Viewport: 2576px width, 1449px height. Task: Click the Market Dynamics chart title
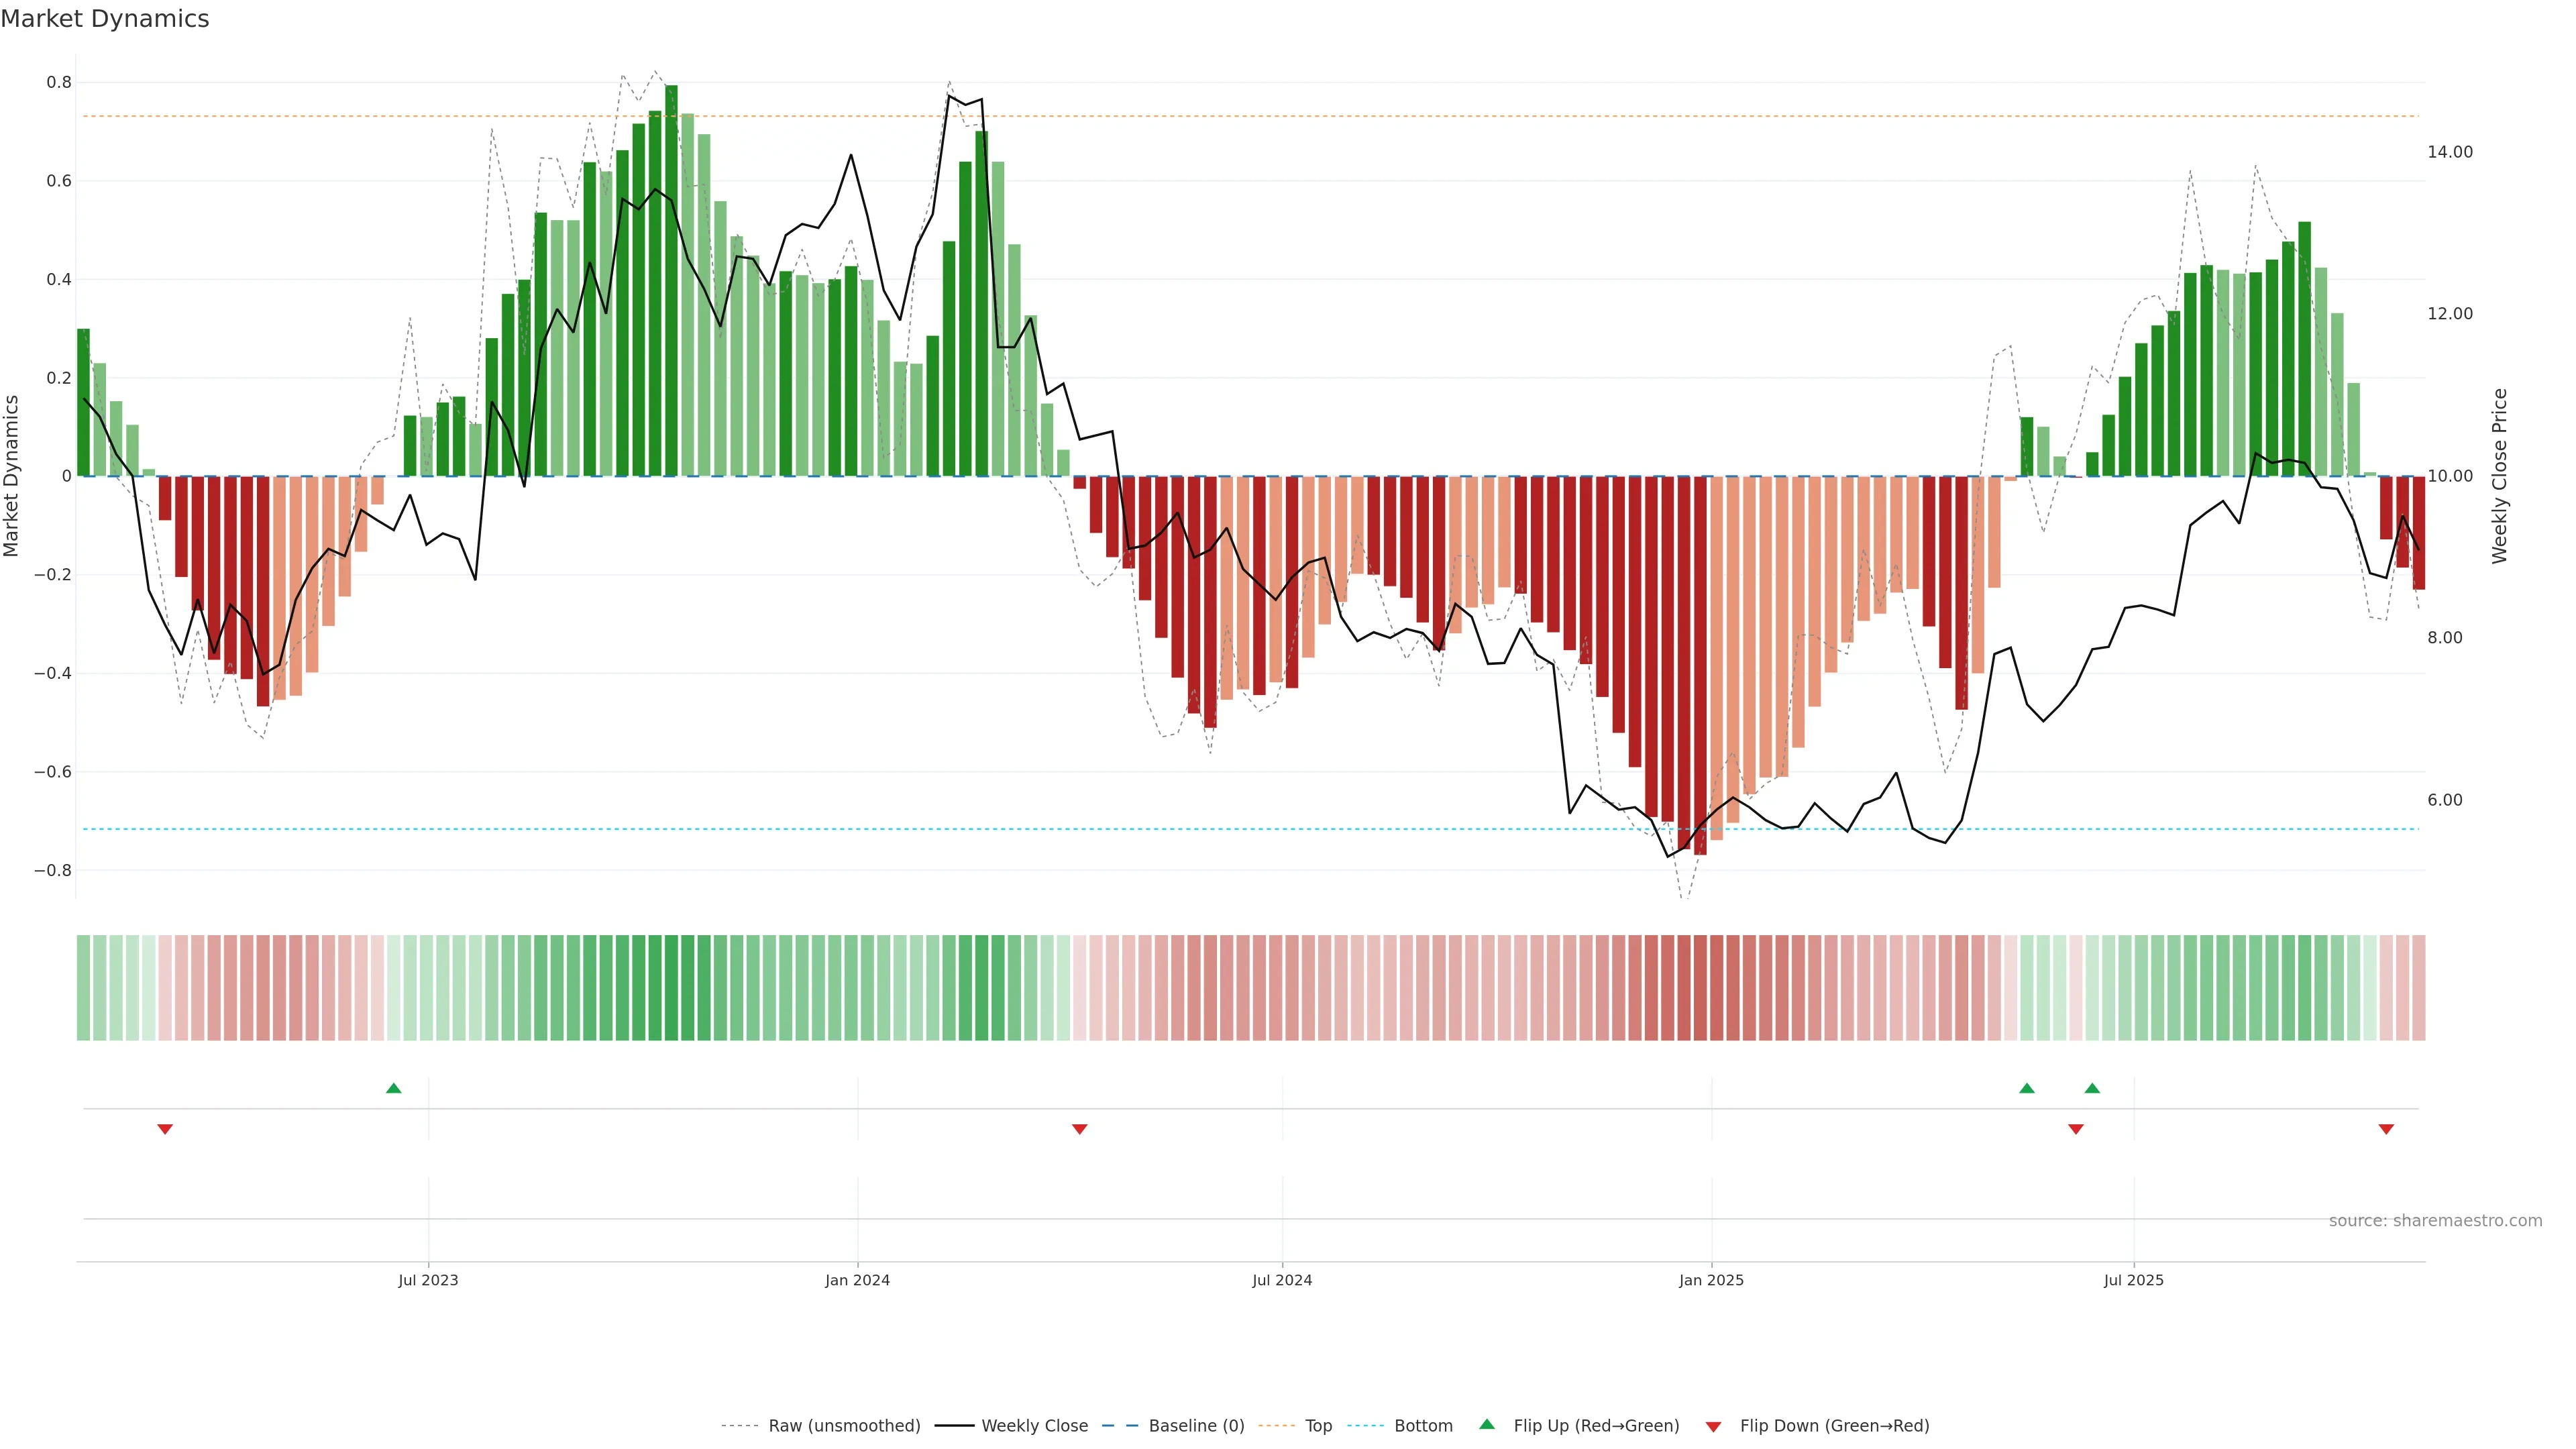(105, 19)
